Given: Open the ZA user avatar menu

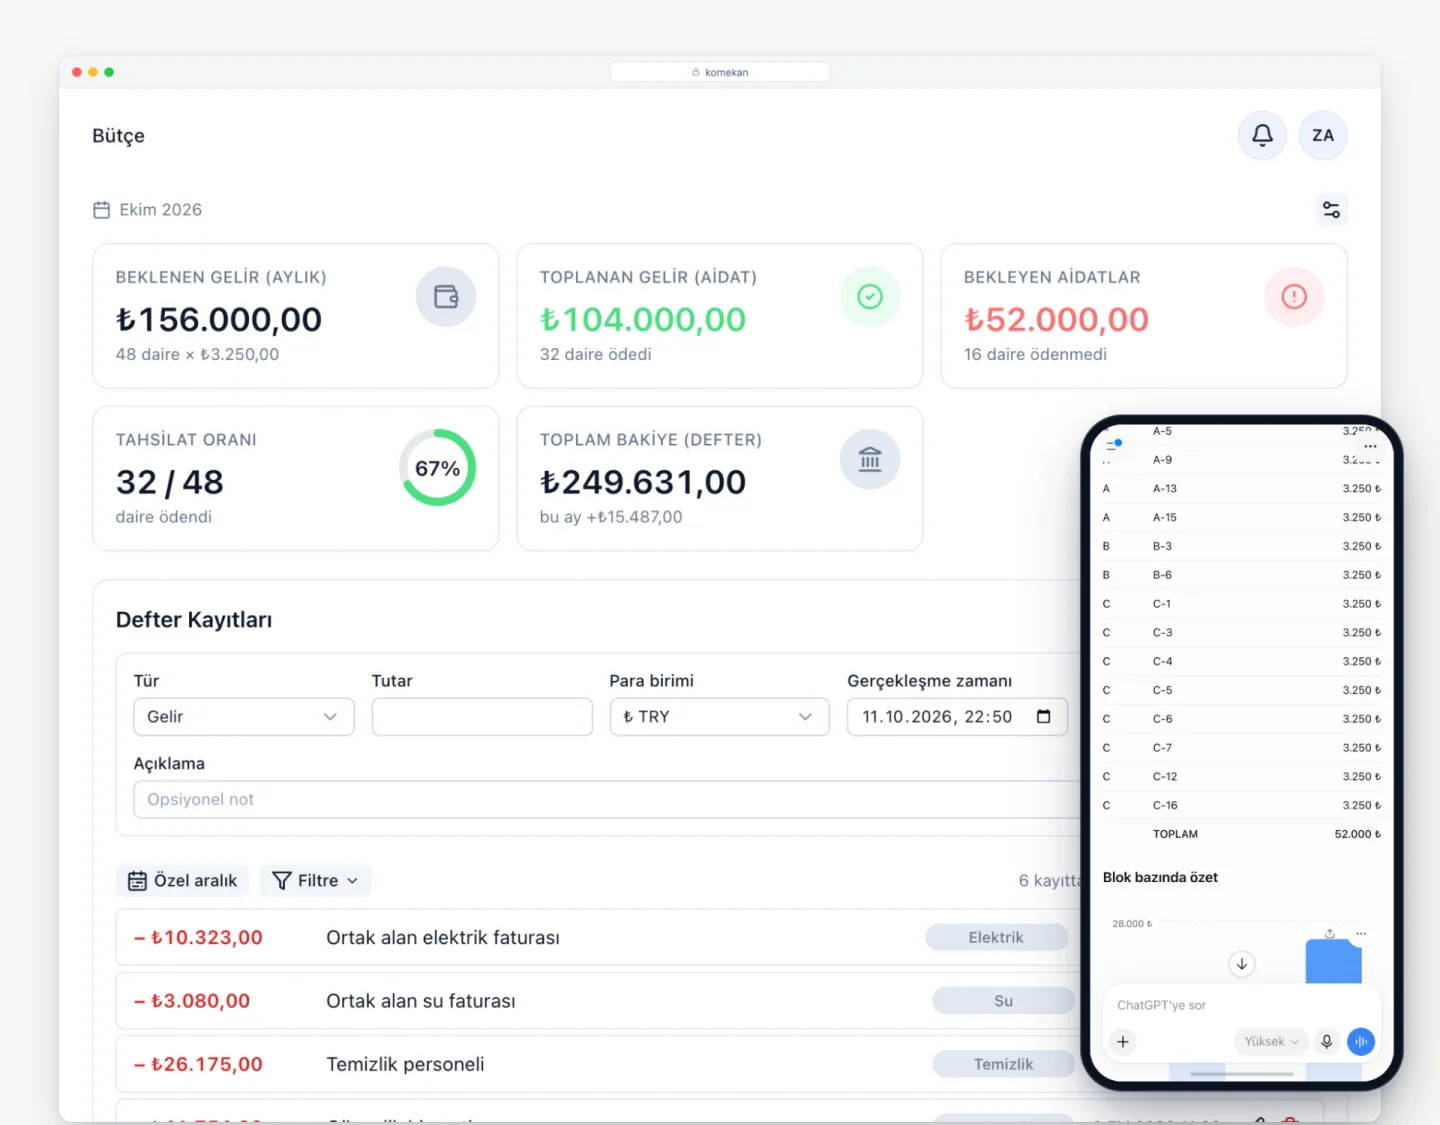Looking at the screenshot, I should point(1323,135).
